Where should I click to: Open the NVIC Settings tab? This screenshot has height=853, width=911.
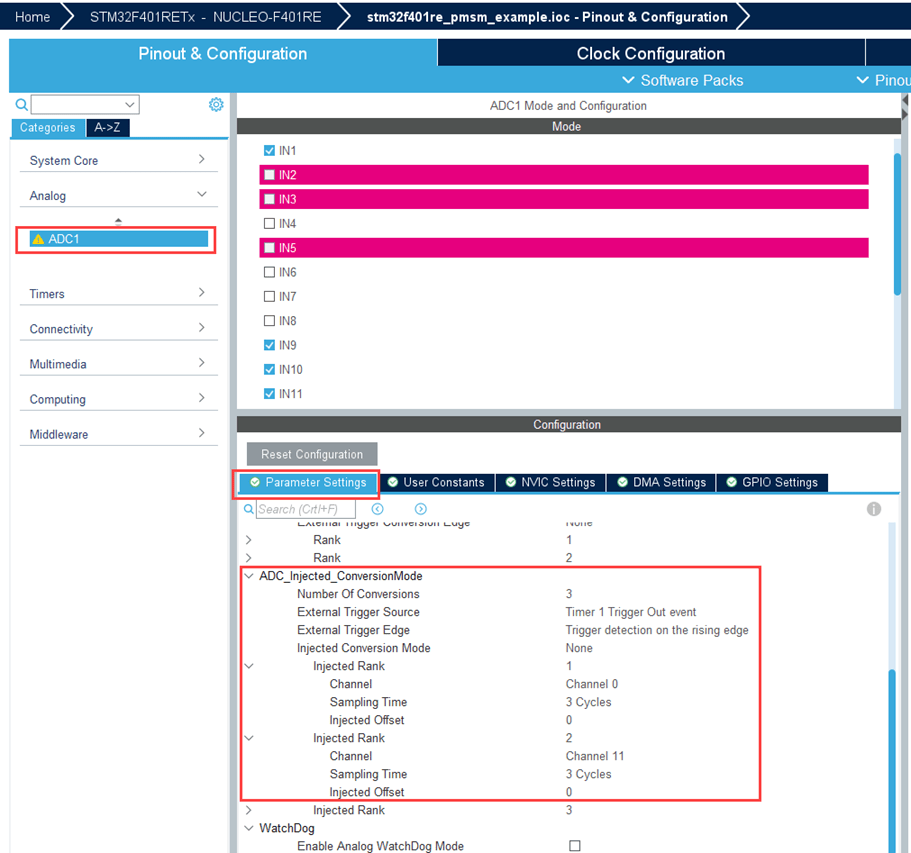549,482
